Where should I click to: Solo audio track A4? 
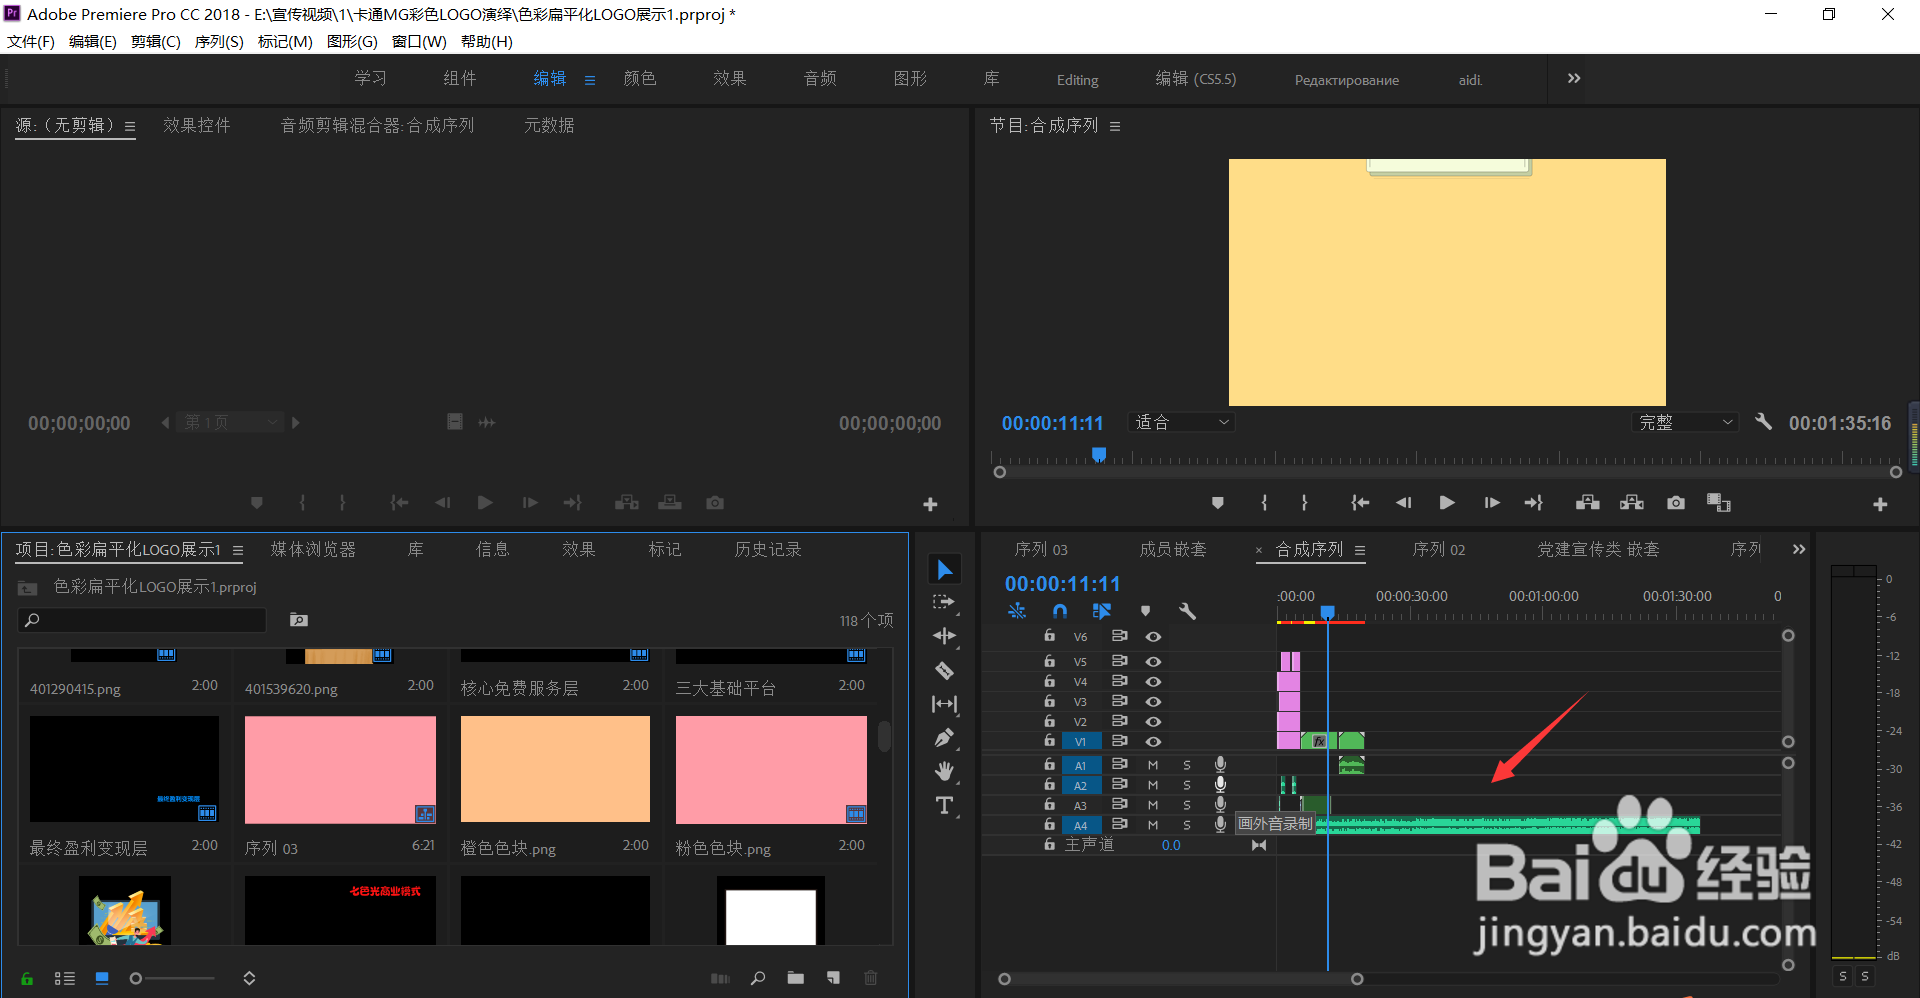(1186, 824)
